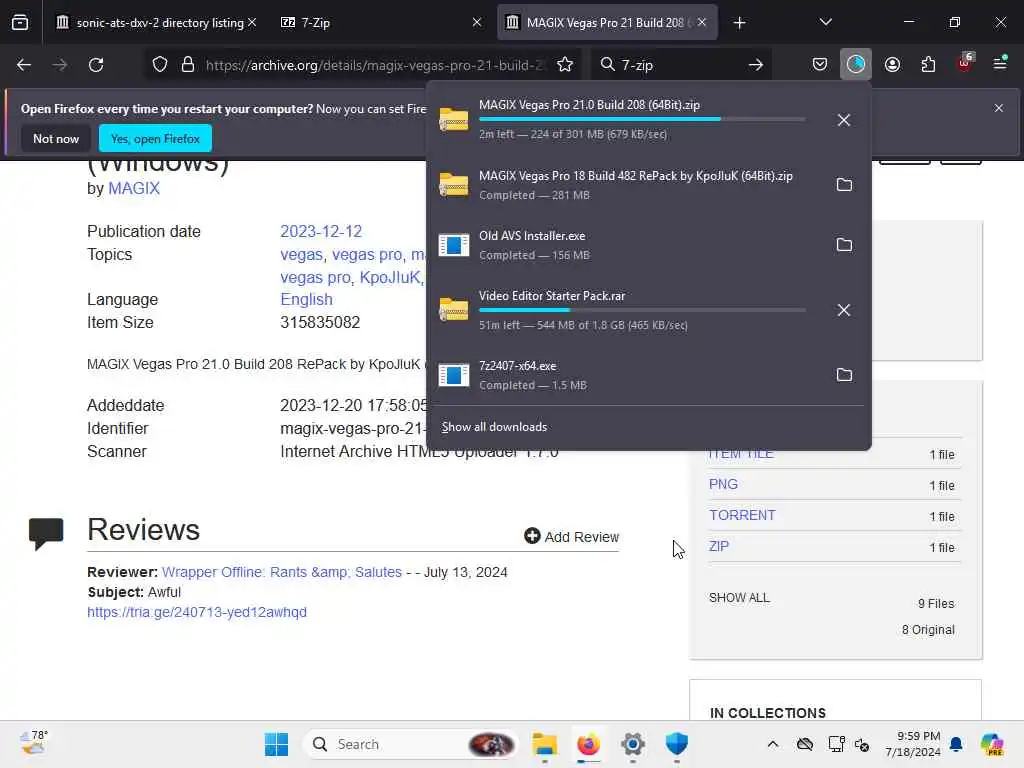
Task: Open the notifications bell icon
Action: tap(956, 744)
